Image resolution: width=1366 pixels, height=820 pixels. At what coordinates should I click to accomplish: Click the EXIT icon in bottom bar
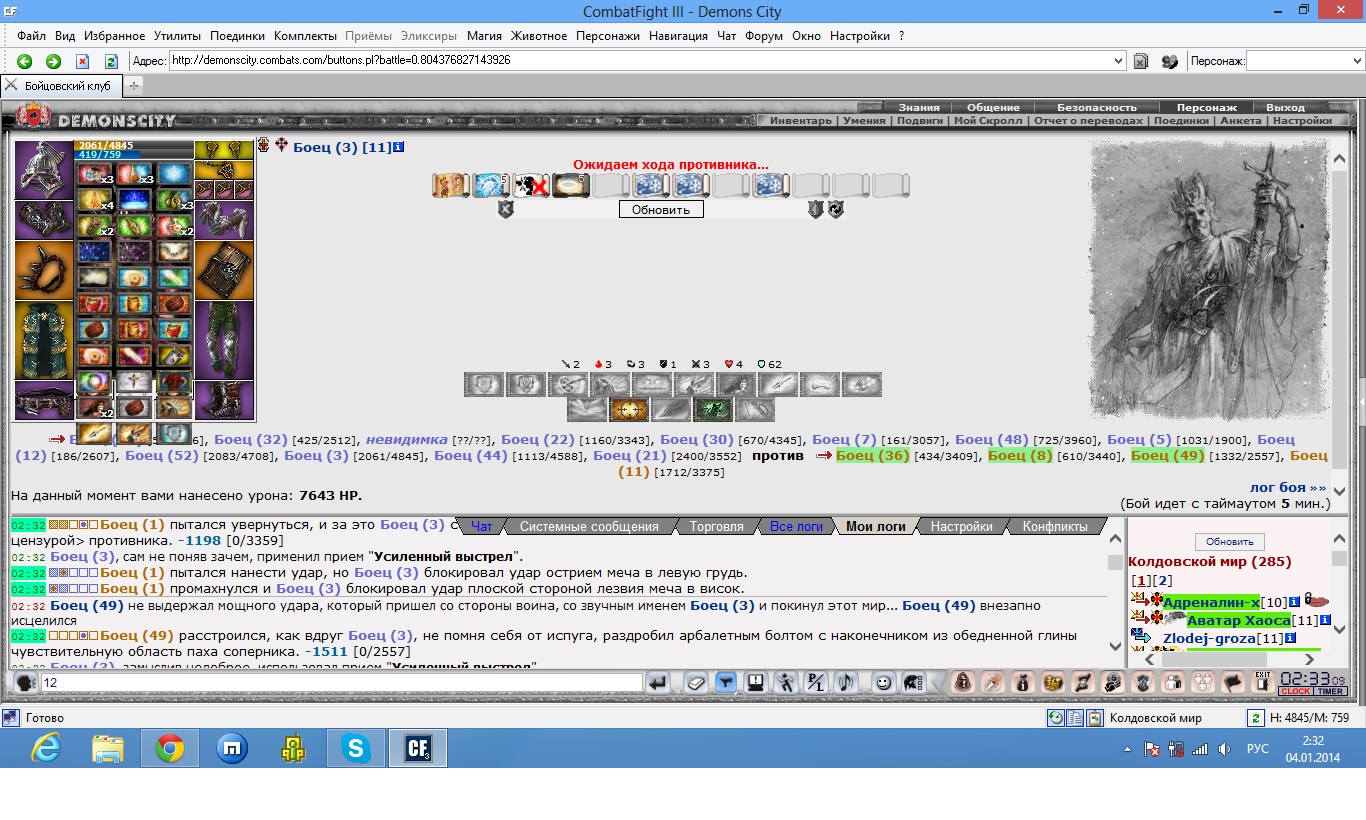click(1263, 683)
